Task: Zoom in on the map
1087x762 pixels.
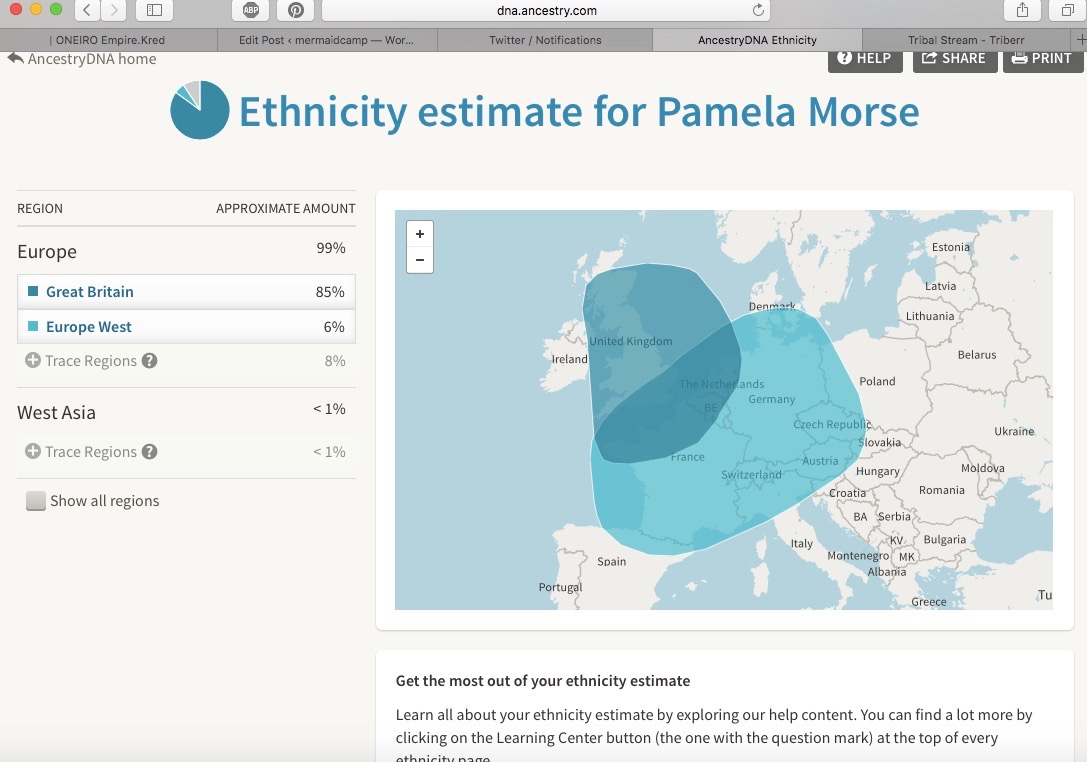Action: (x=420, y=234)
